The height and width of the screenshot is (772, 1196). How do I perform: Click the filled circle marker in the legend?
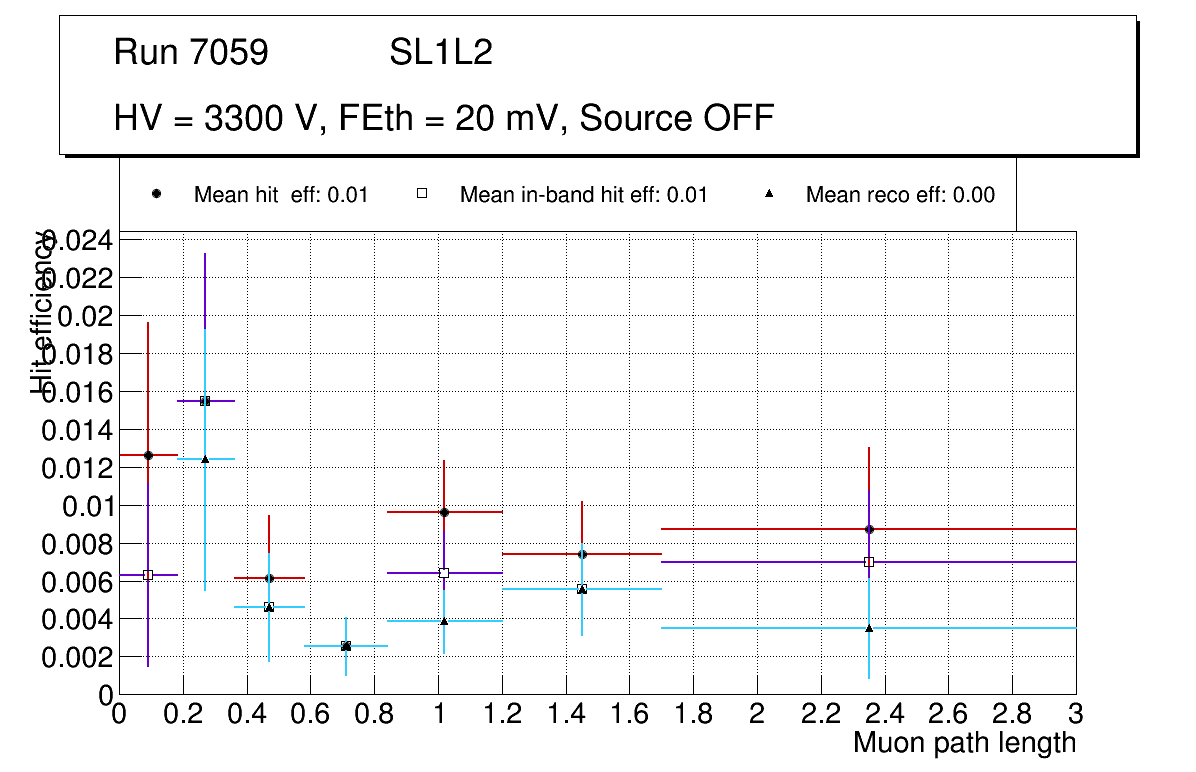[x=157, y=194]
